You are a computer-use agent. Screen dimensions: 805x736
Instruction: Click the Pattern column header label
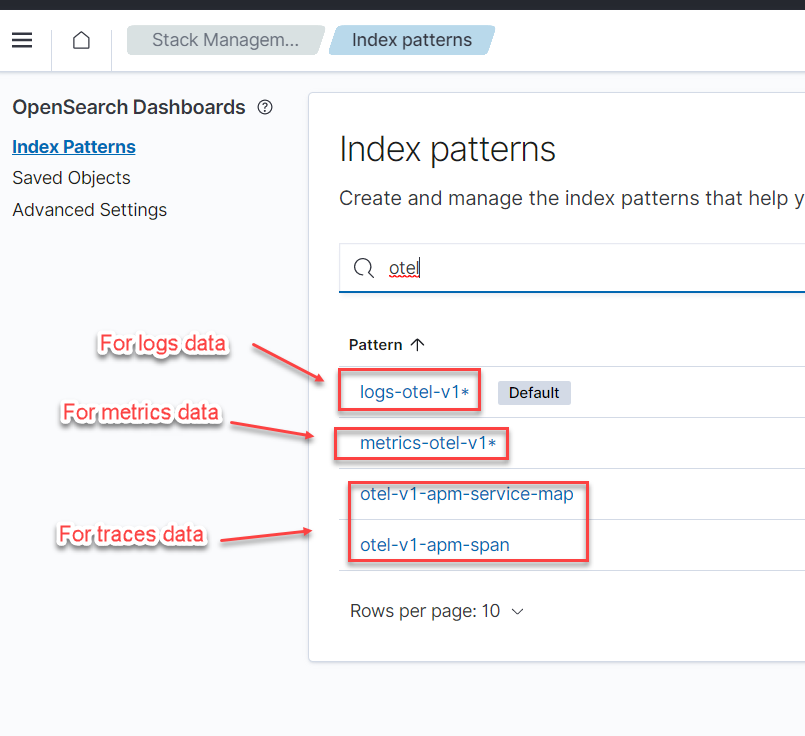[375, 344]
